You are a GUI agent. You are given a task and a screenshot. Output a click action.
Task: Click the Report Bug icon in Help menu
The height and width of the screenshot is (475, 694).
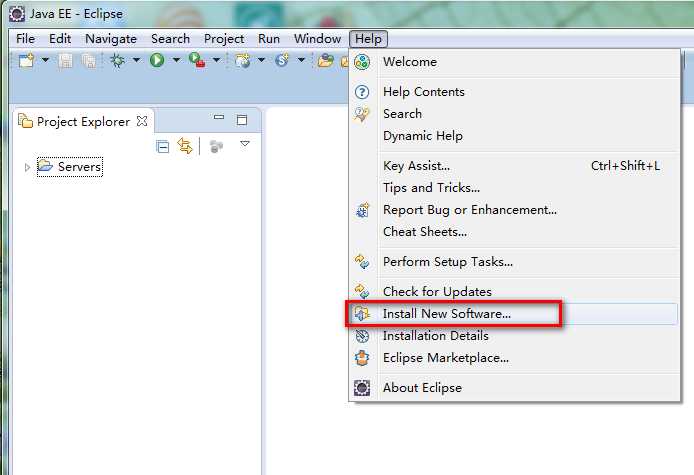pos(362,210)
